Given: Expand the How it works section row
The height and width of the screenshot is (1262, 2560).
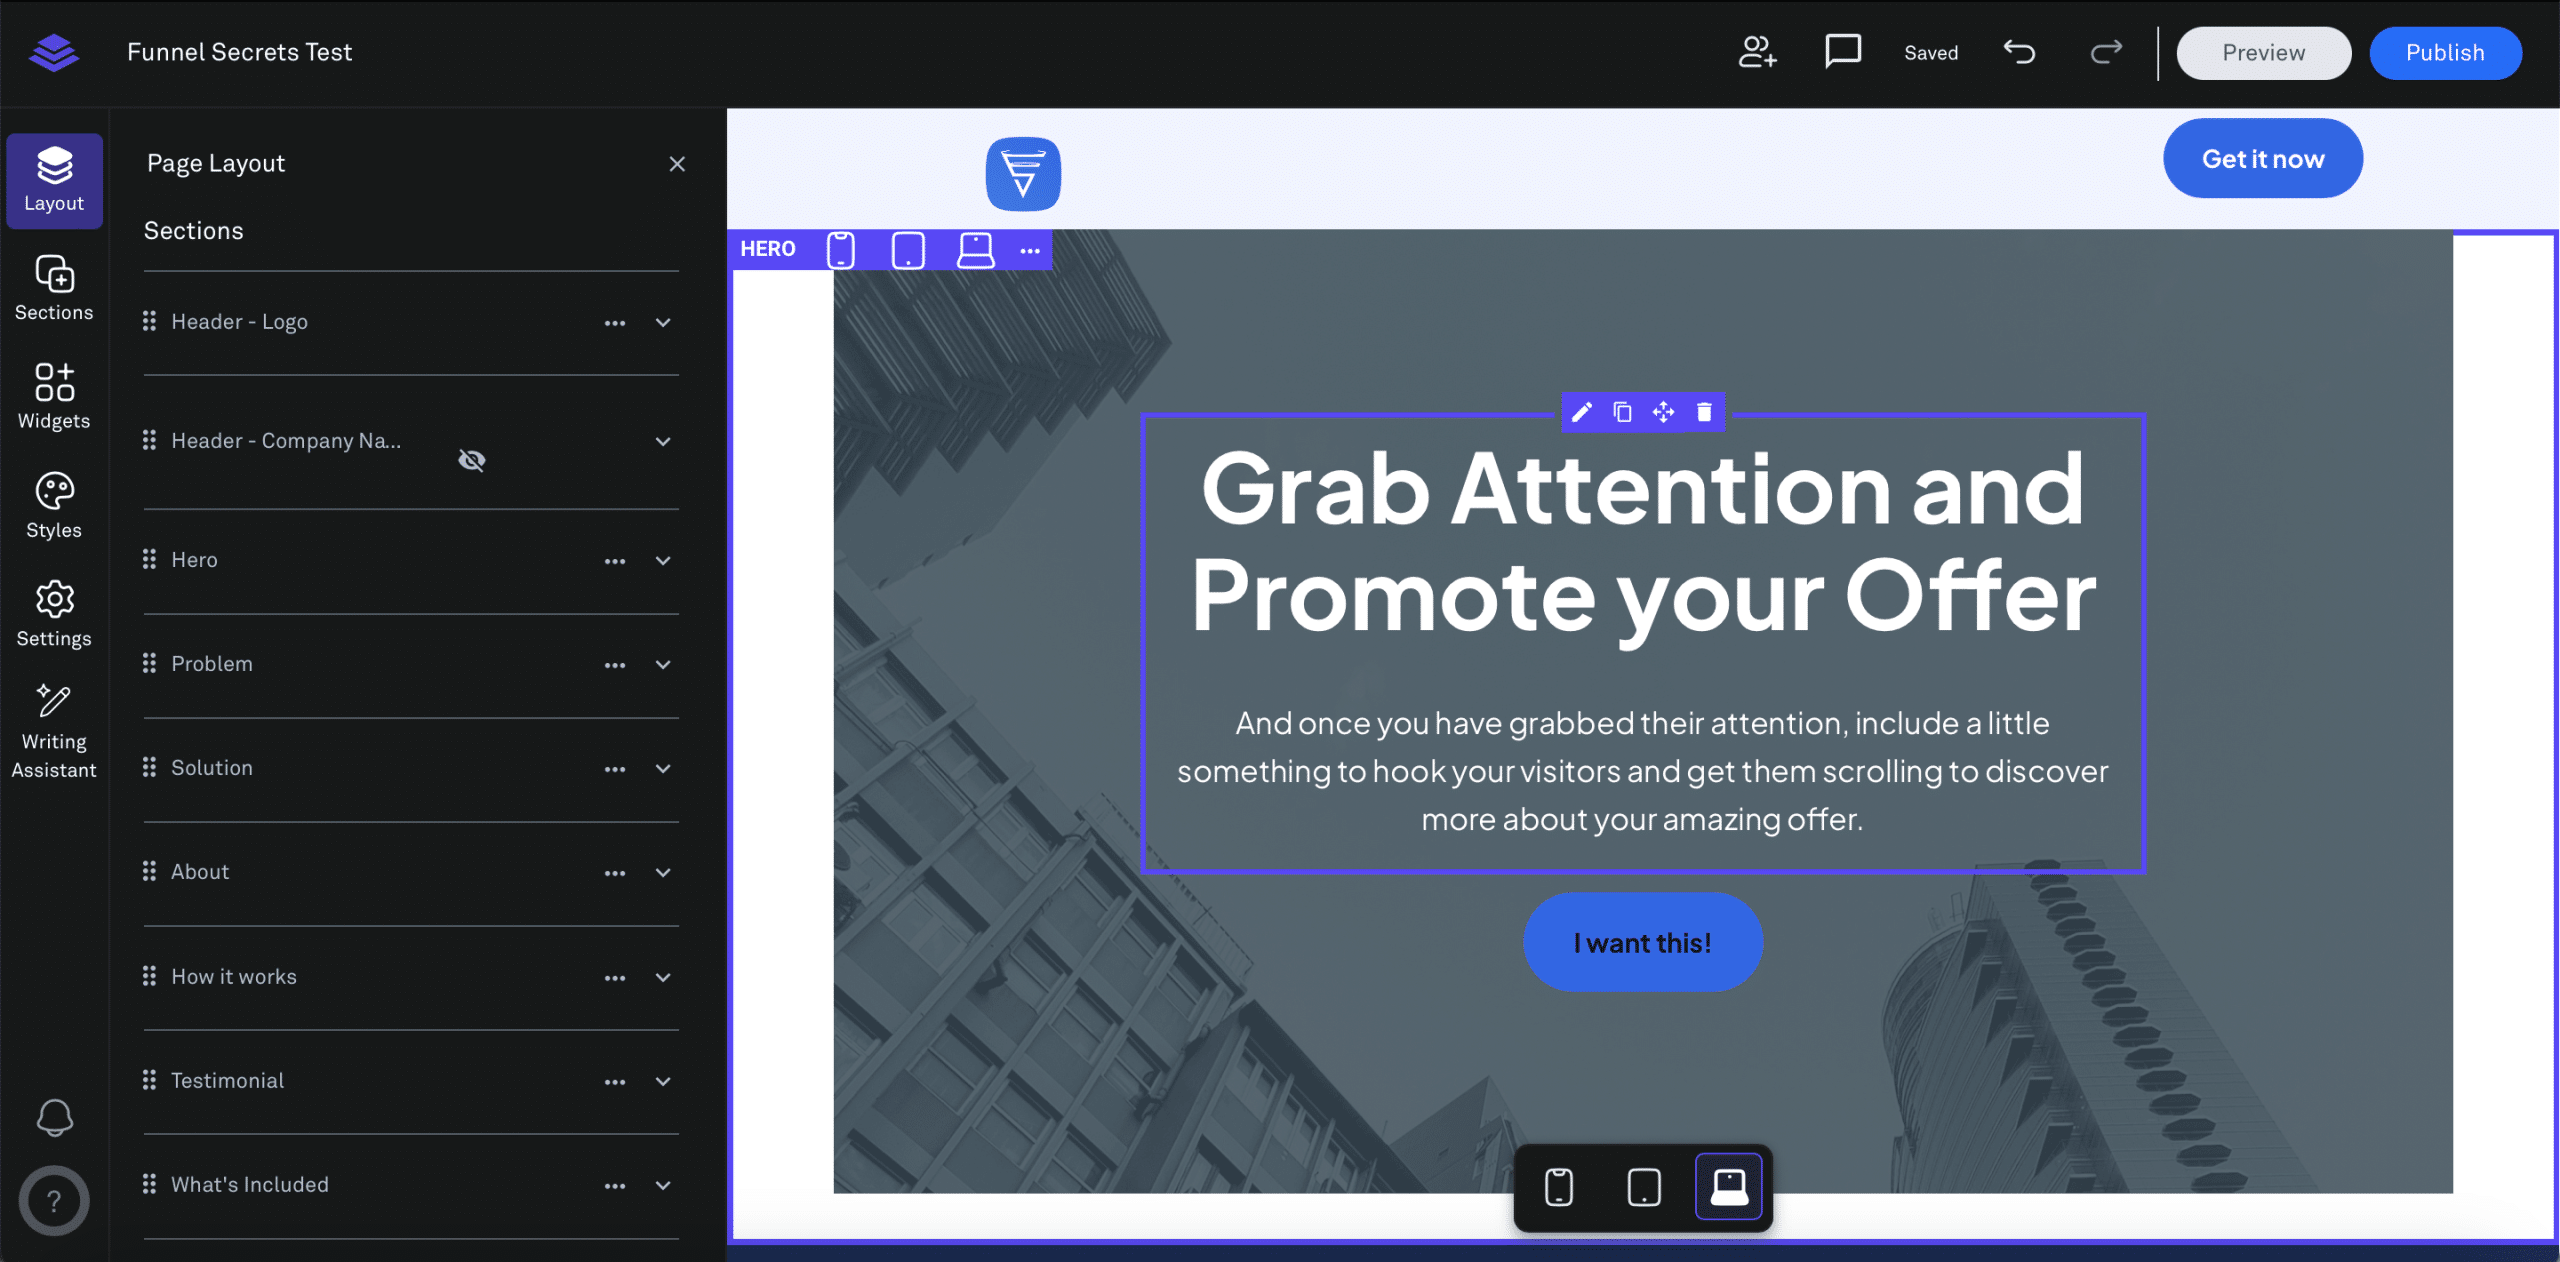Looking at the screenshot, I should [x=663, y=977].
